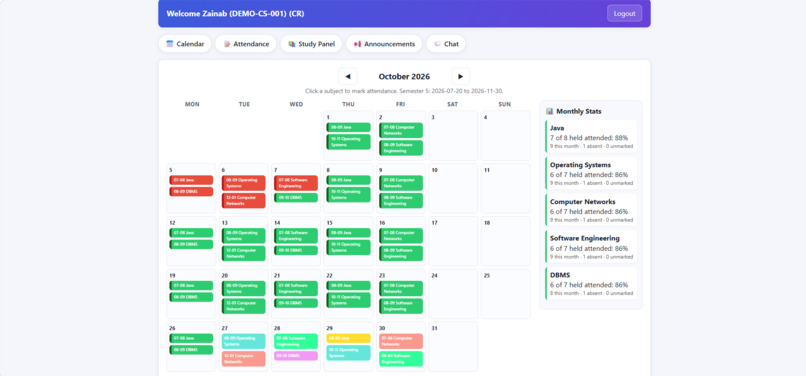Click the calendar icon in Calendar tab

170,44
